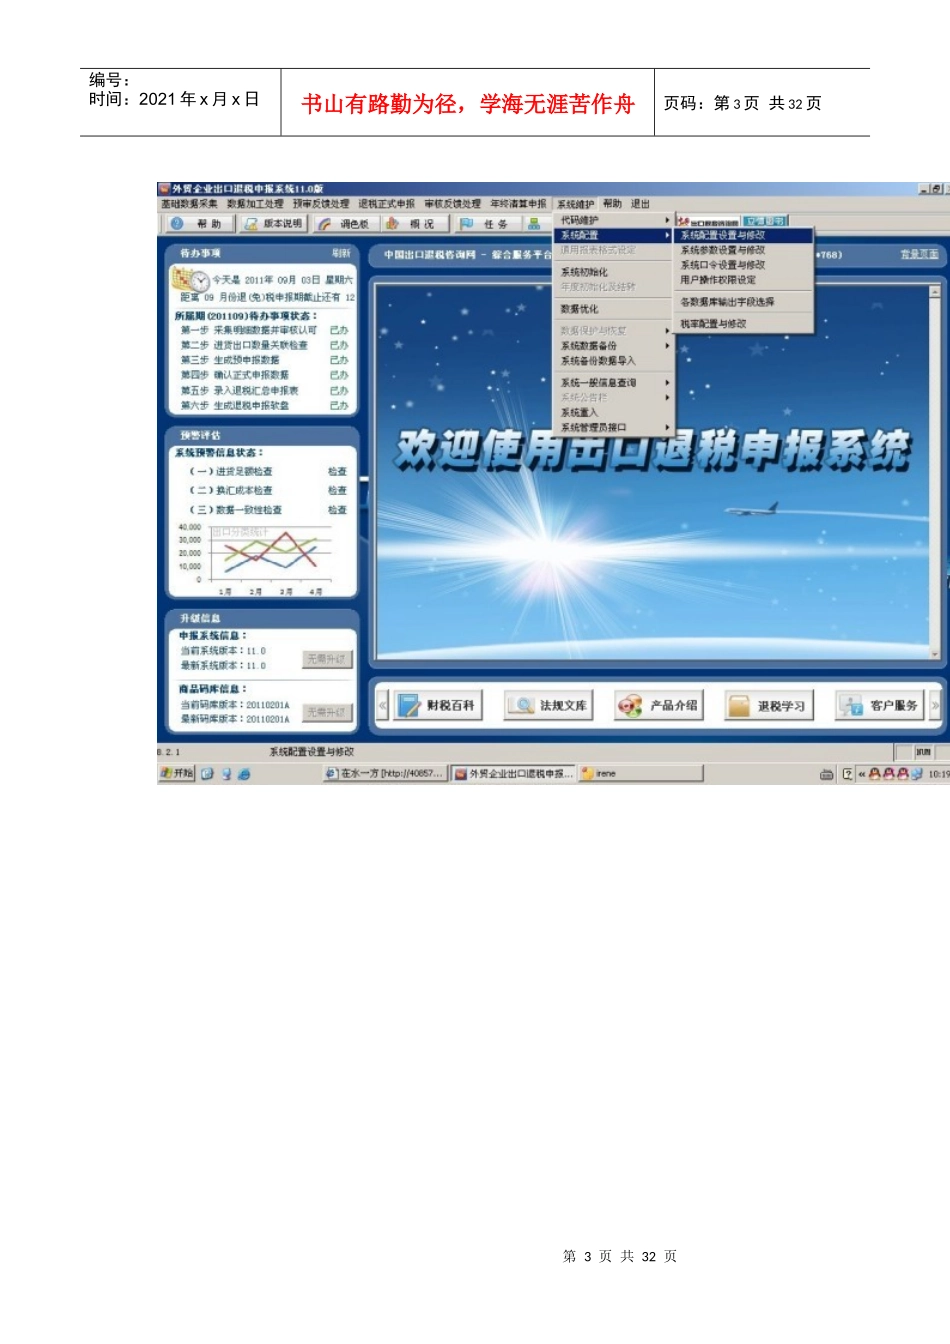Viewport: 950px width, 1344px height.
Task: Open 客户服务 button
Action: (x=879, y=706)
